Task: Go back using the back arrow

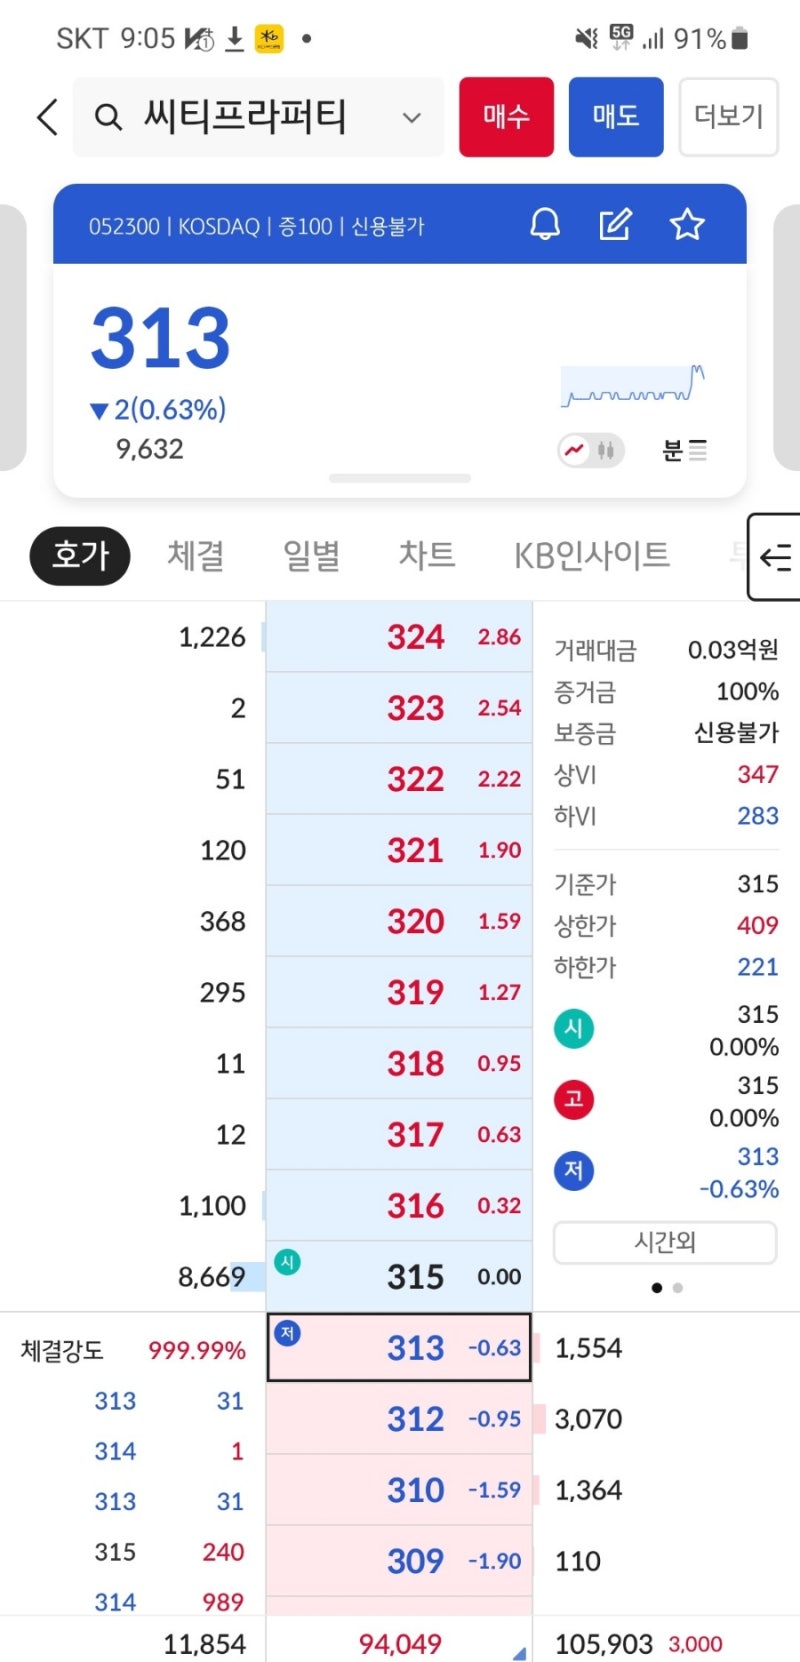Action: (x=45, y=117)
